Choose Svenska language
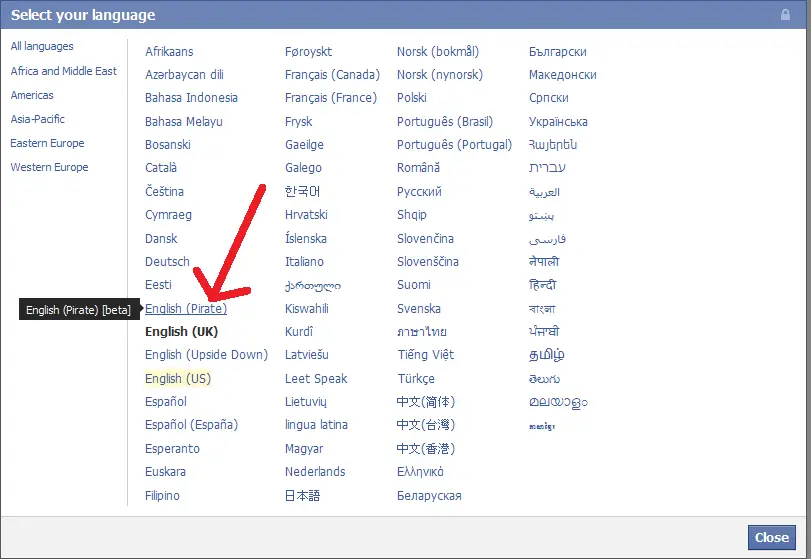This screenshot has height=559, width=812. (x=418, y=309)
